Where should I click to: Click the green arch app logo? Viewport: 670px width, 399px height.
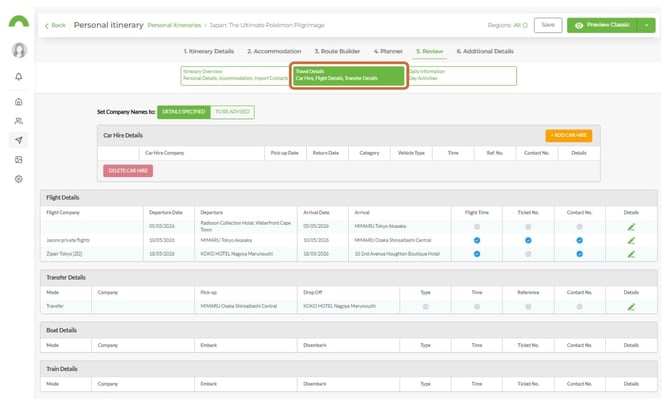click(x=19, y=21)
